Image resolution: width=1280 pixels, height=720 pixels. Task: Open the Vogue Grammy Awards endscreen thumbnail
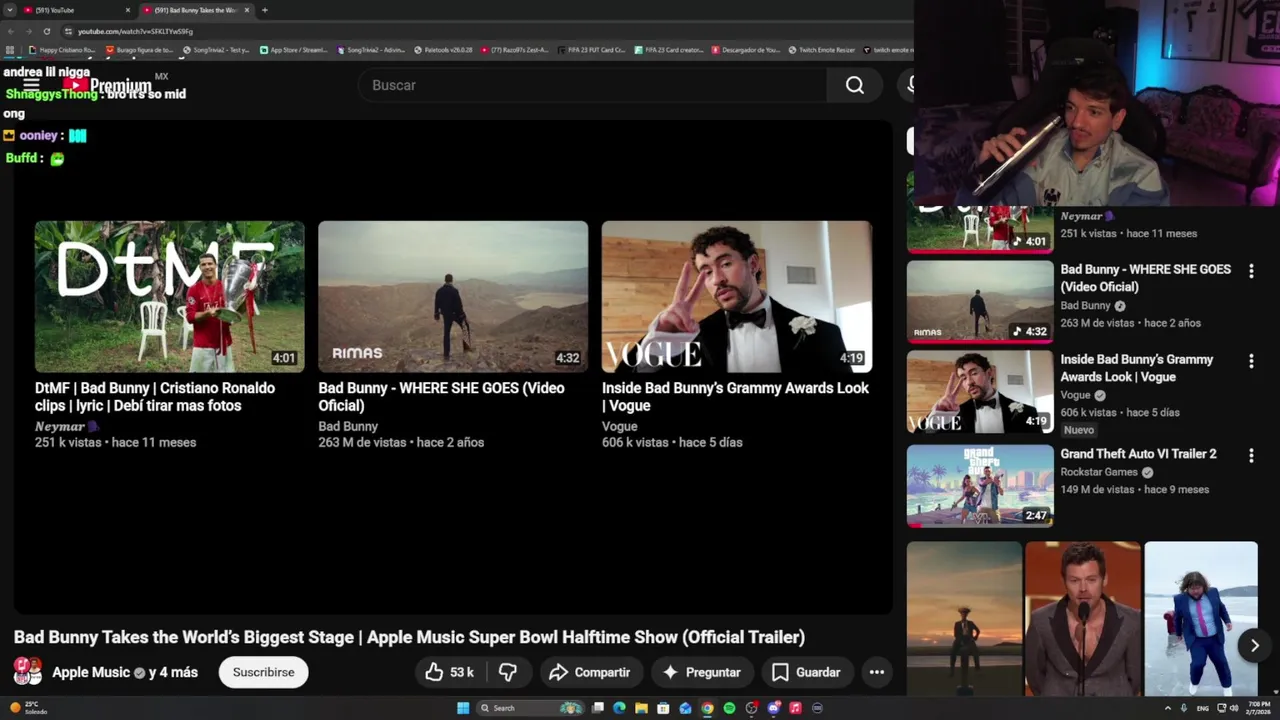click(x=737, y=296)
